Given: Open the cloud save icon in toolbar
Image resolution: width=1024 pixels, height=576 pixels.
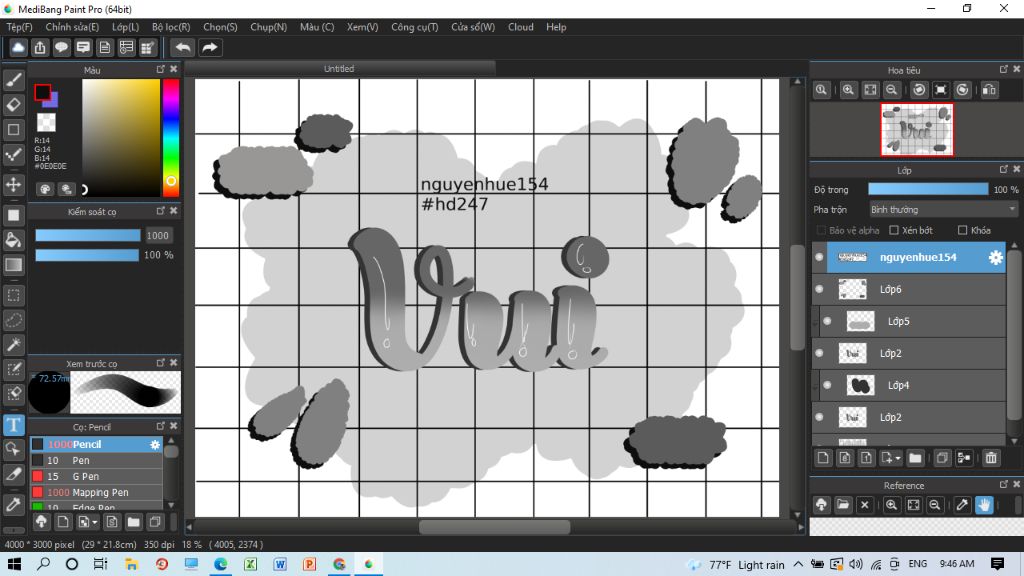Looking at the screenshot, I should (18, 48).
